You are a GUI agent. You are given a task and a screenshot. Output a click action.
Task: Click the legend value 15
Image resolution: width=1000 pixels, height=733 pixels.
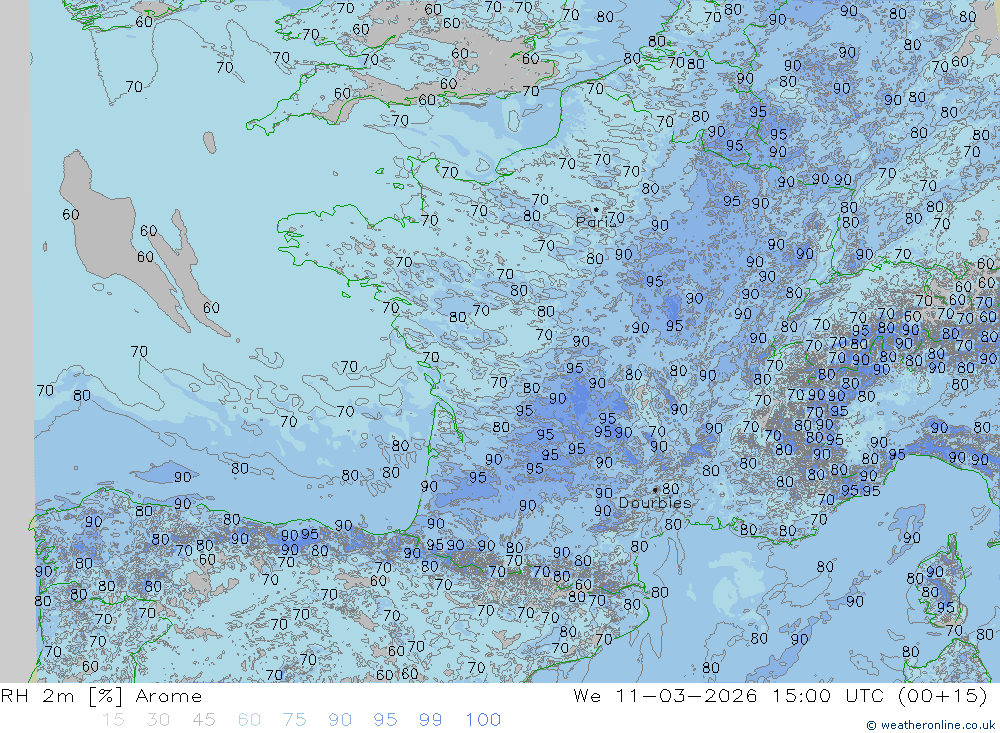coord(113,720)
